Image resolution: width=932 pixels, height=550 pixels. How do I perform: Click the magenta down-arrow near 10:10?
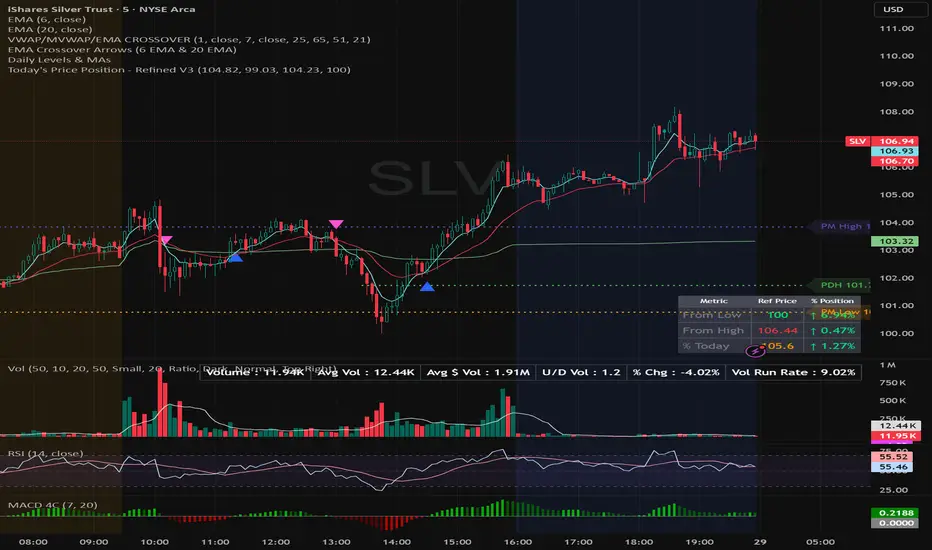(166, 240)
